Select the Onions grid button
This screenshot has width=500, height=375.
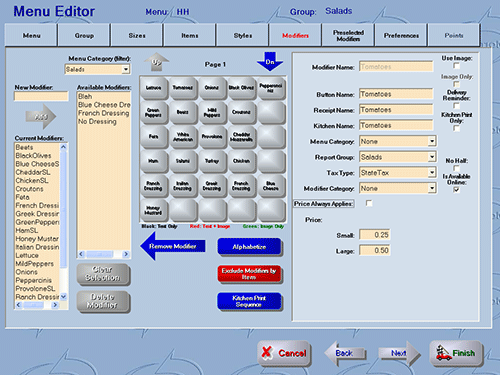pyautogui.click(x=212, y=88)
